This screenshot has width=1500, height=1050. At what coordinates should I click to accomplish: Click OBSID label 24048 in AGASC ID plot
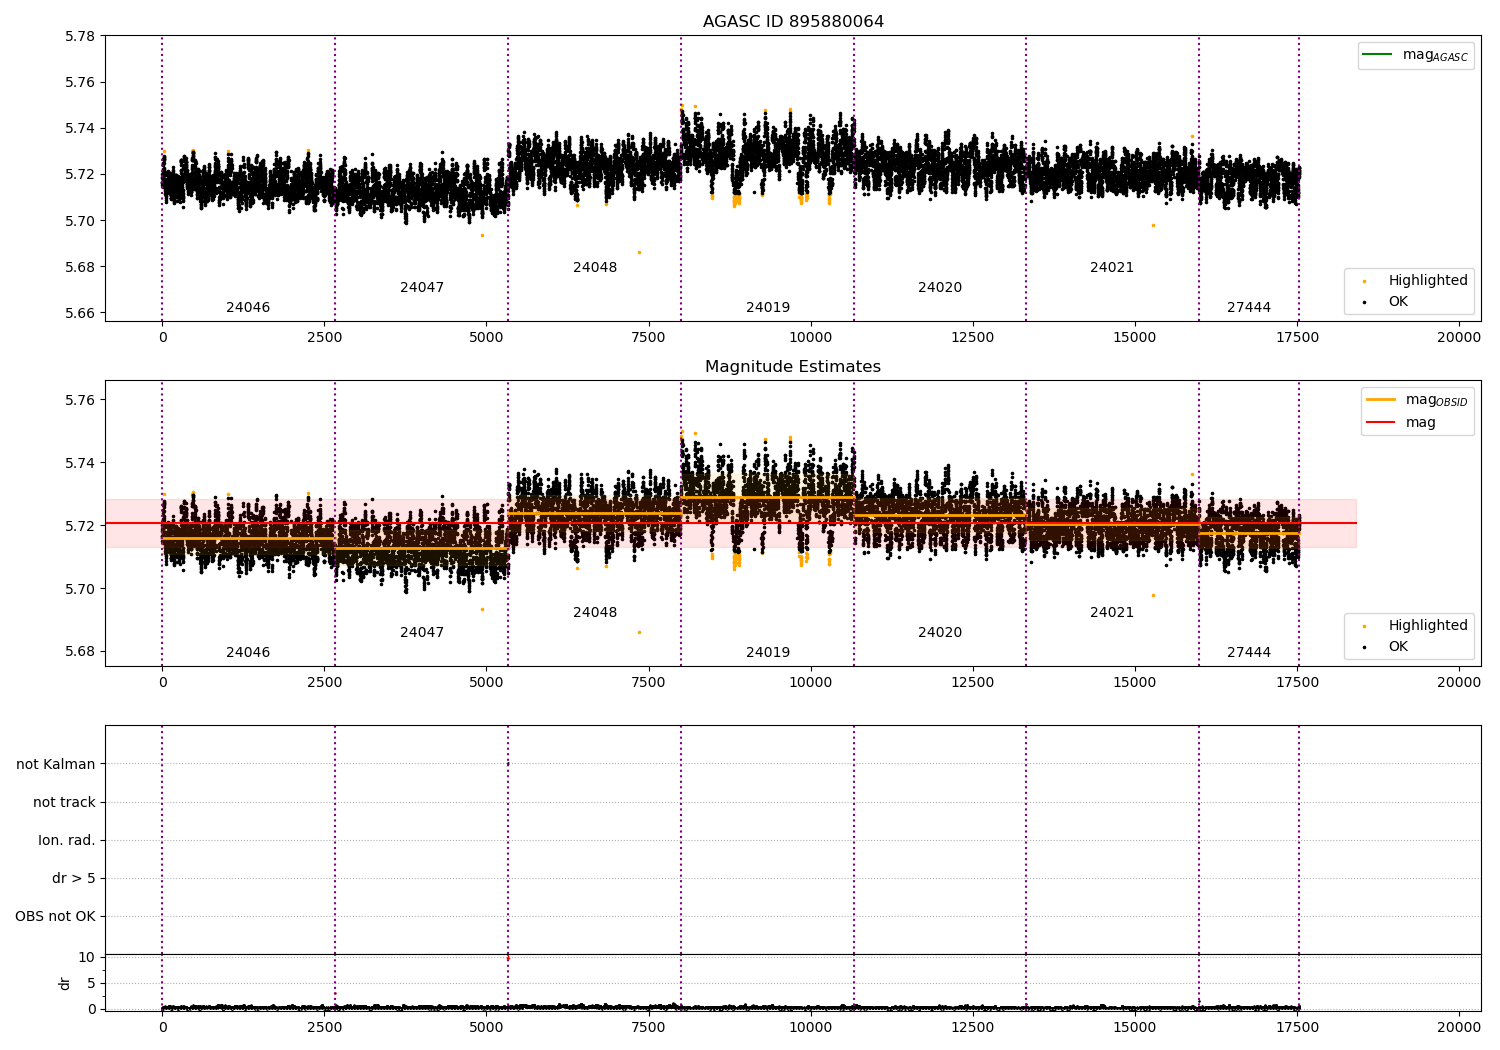(595, 268)
